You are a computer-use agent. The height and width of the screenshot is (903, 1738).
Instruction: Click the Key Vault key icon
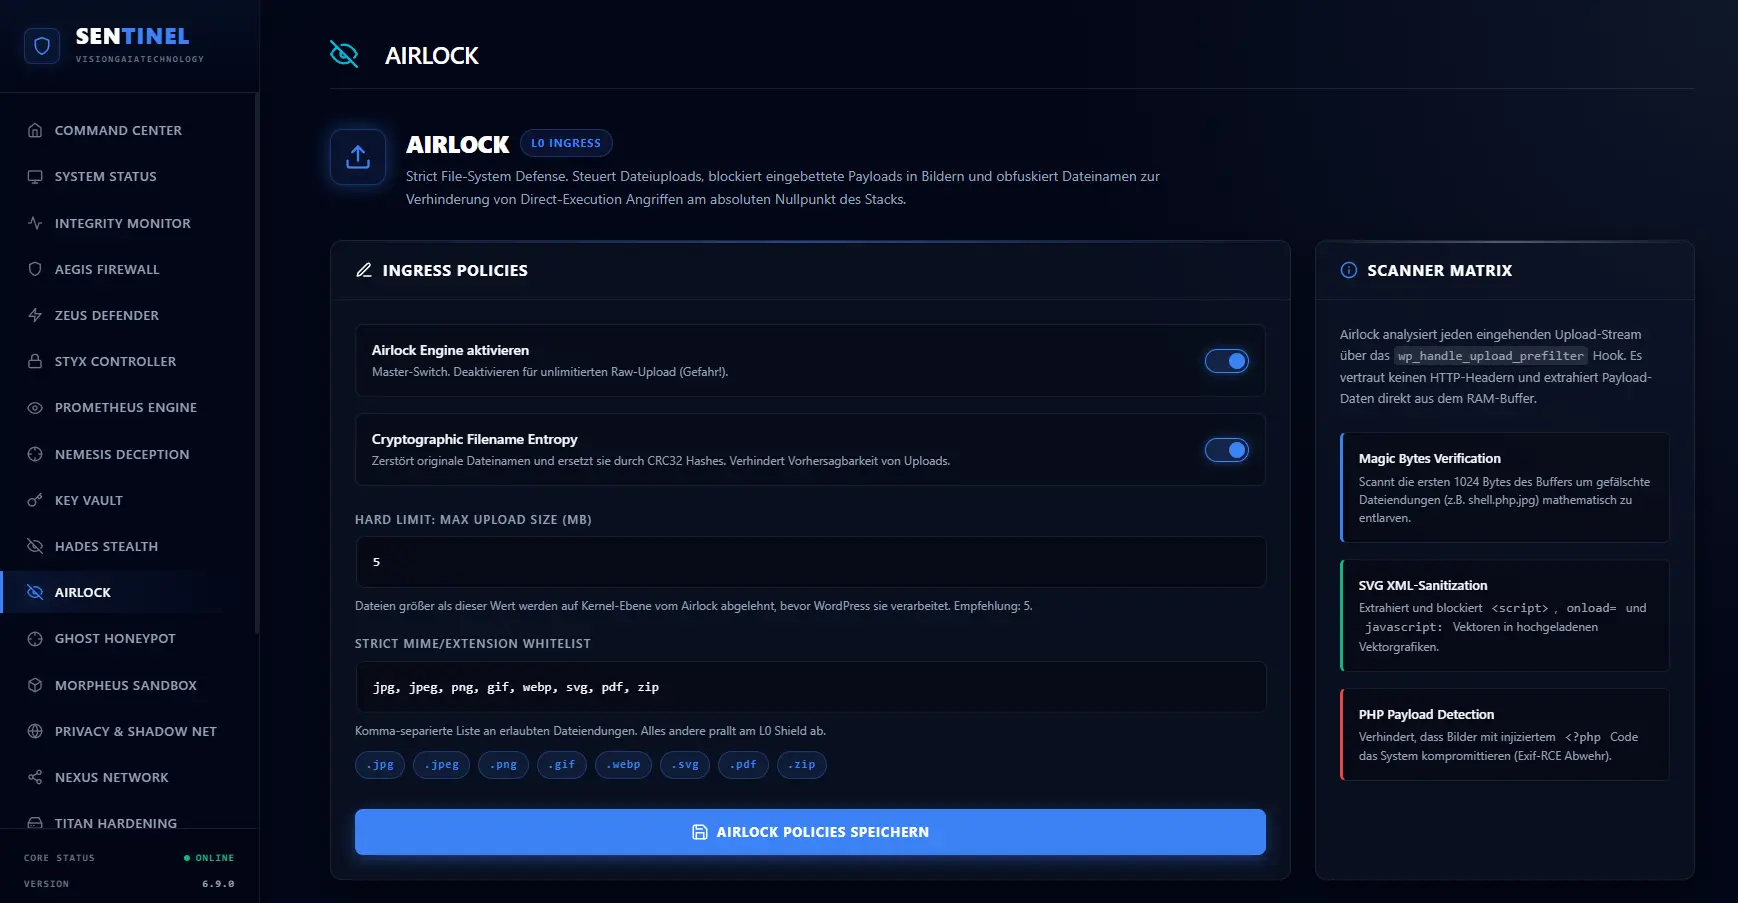[x=35, y=500]
